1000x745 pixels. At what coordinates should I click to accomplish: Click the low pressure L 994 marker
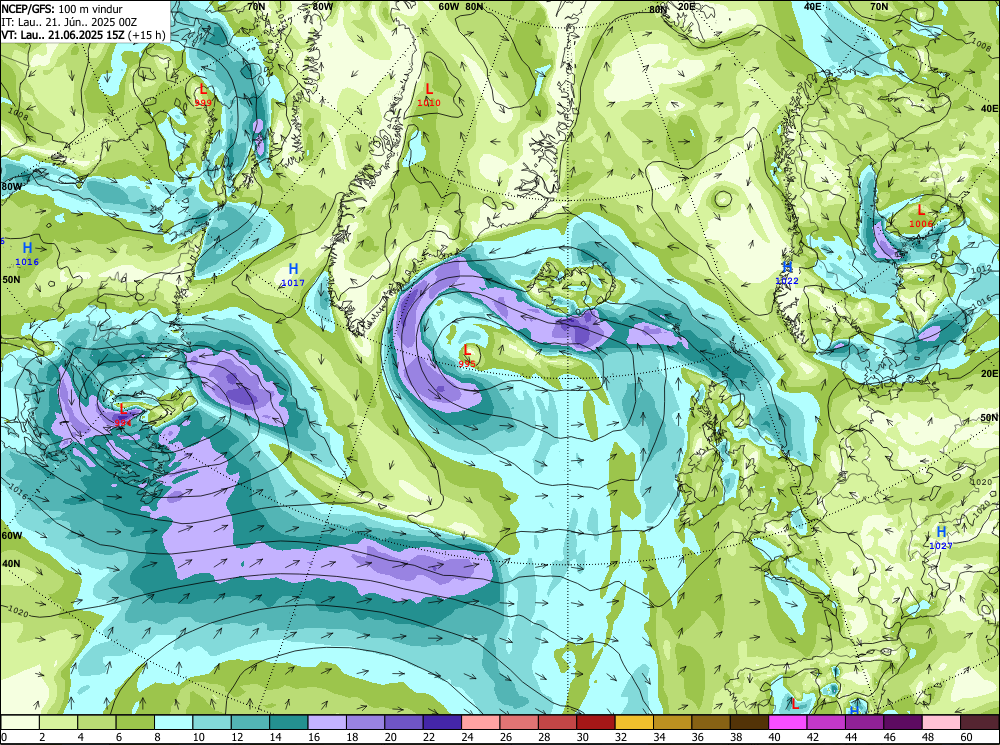click(122, 415)
